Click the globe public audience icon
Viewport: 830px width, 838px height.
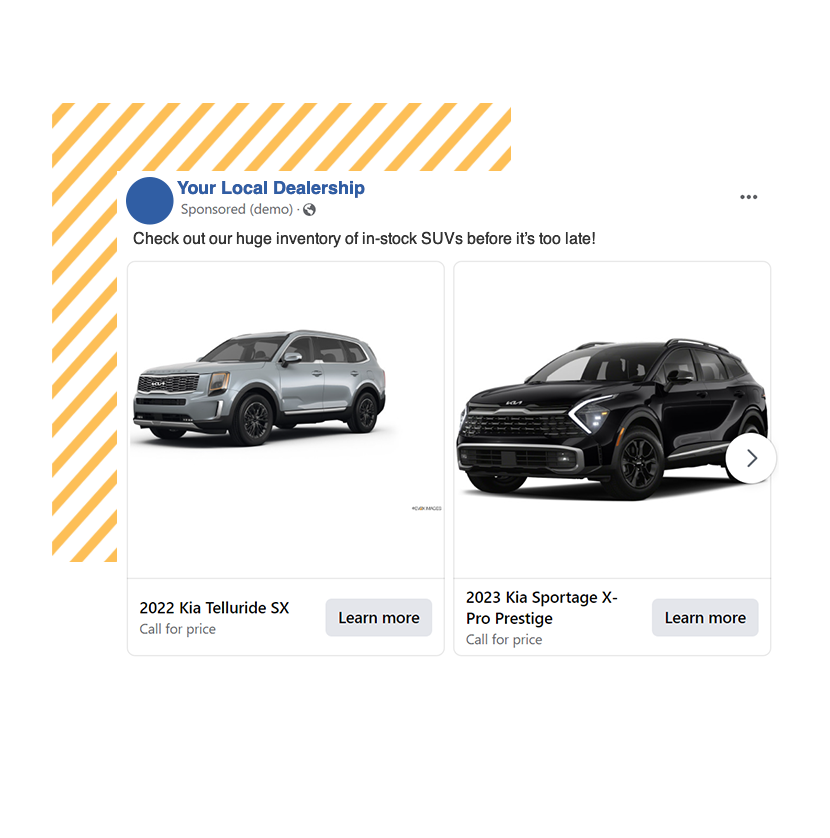pyautogui.click(x=309, y=210)
